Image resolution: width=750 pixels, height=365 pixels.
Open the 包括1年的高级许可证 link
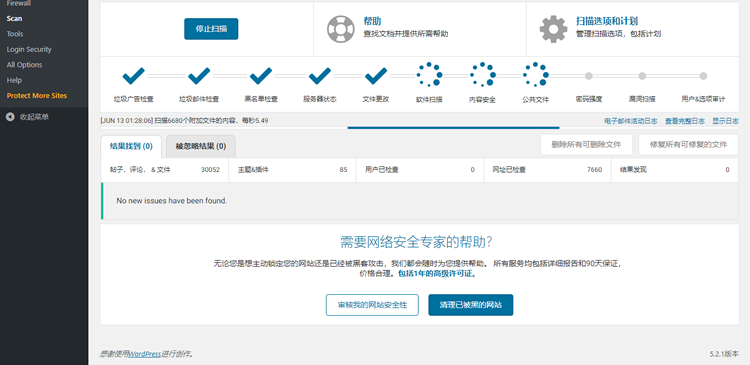point(438,274)
